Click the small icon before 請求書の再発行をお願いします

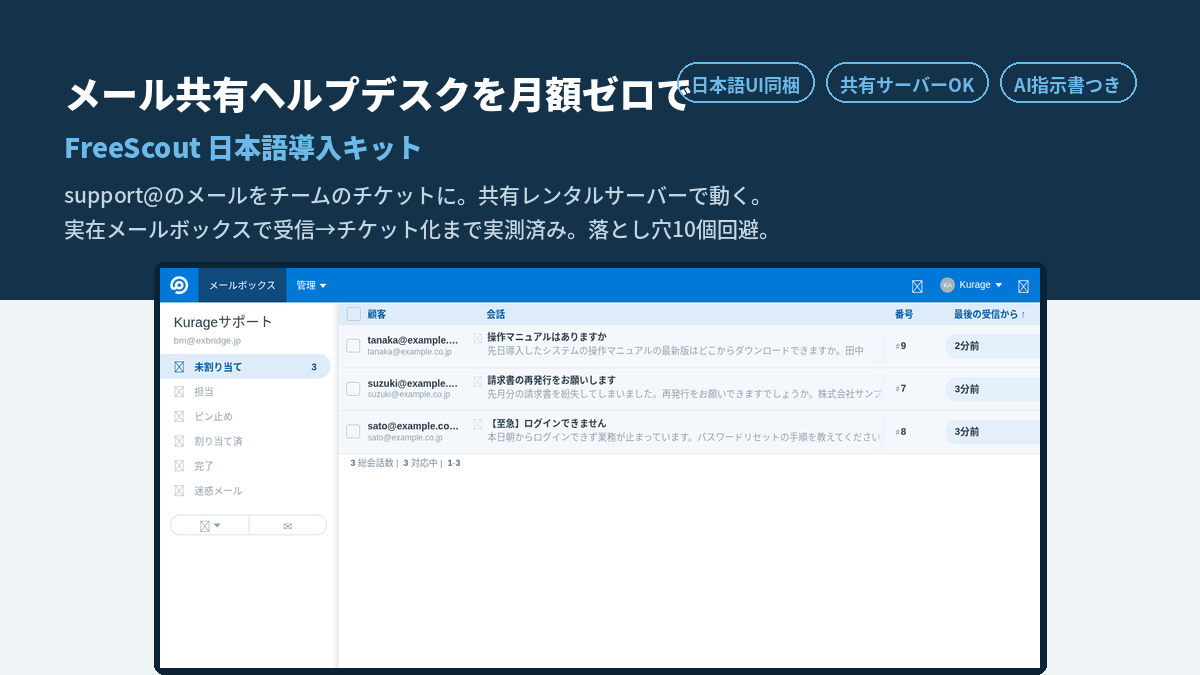[x=478, y=381]
